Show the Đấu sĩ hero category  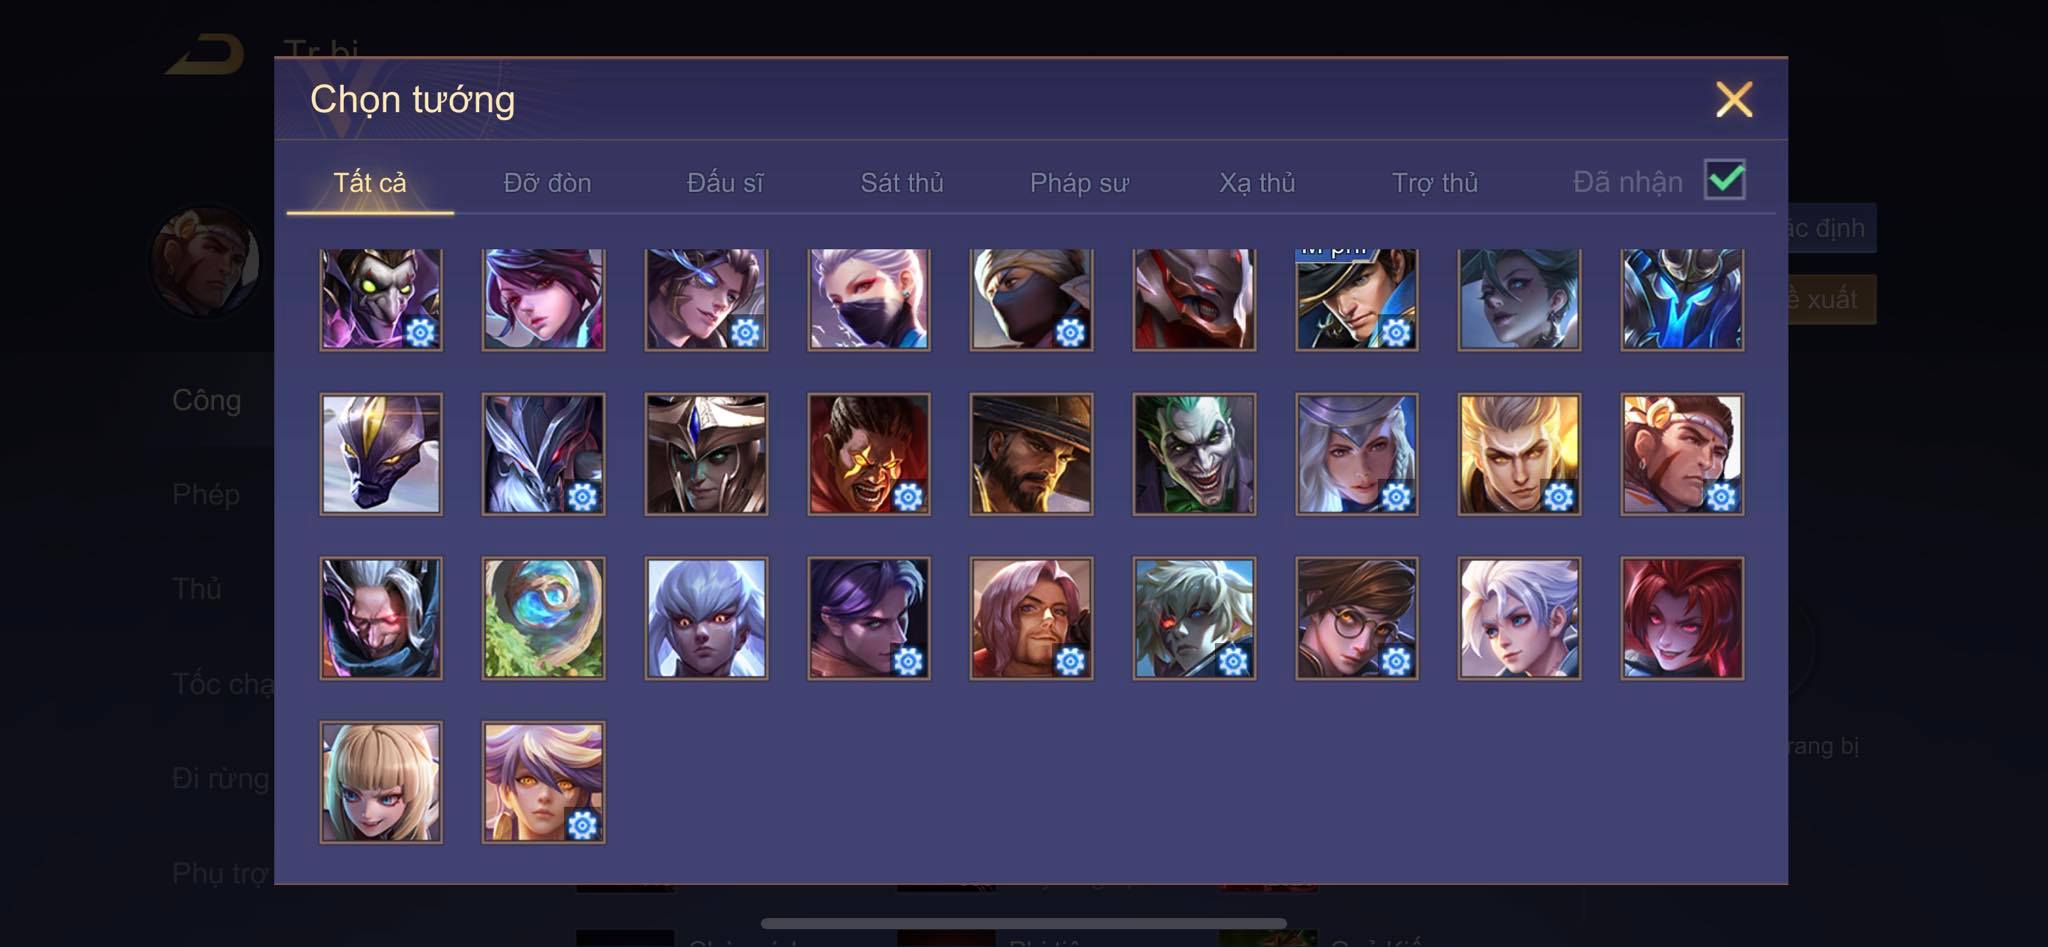pyautogui.click(x=725, y=183)
